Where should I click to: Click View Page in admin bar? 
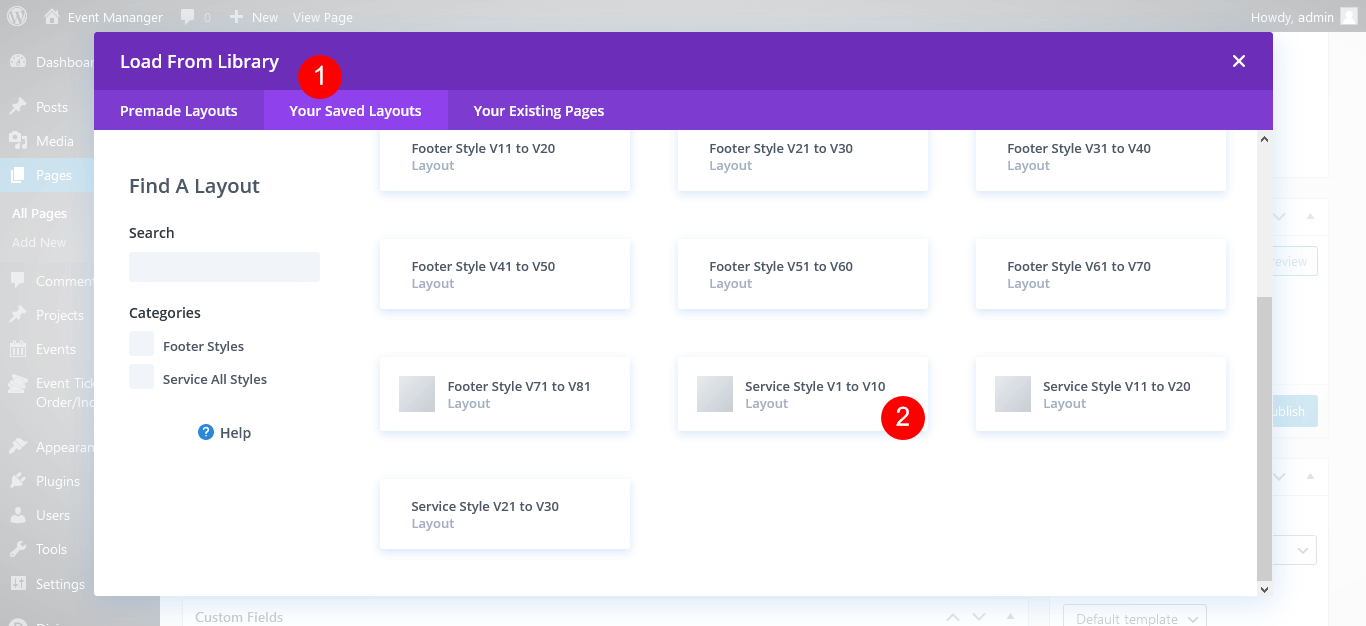(x=323, y=17)
